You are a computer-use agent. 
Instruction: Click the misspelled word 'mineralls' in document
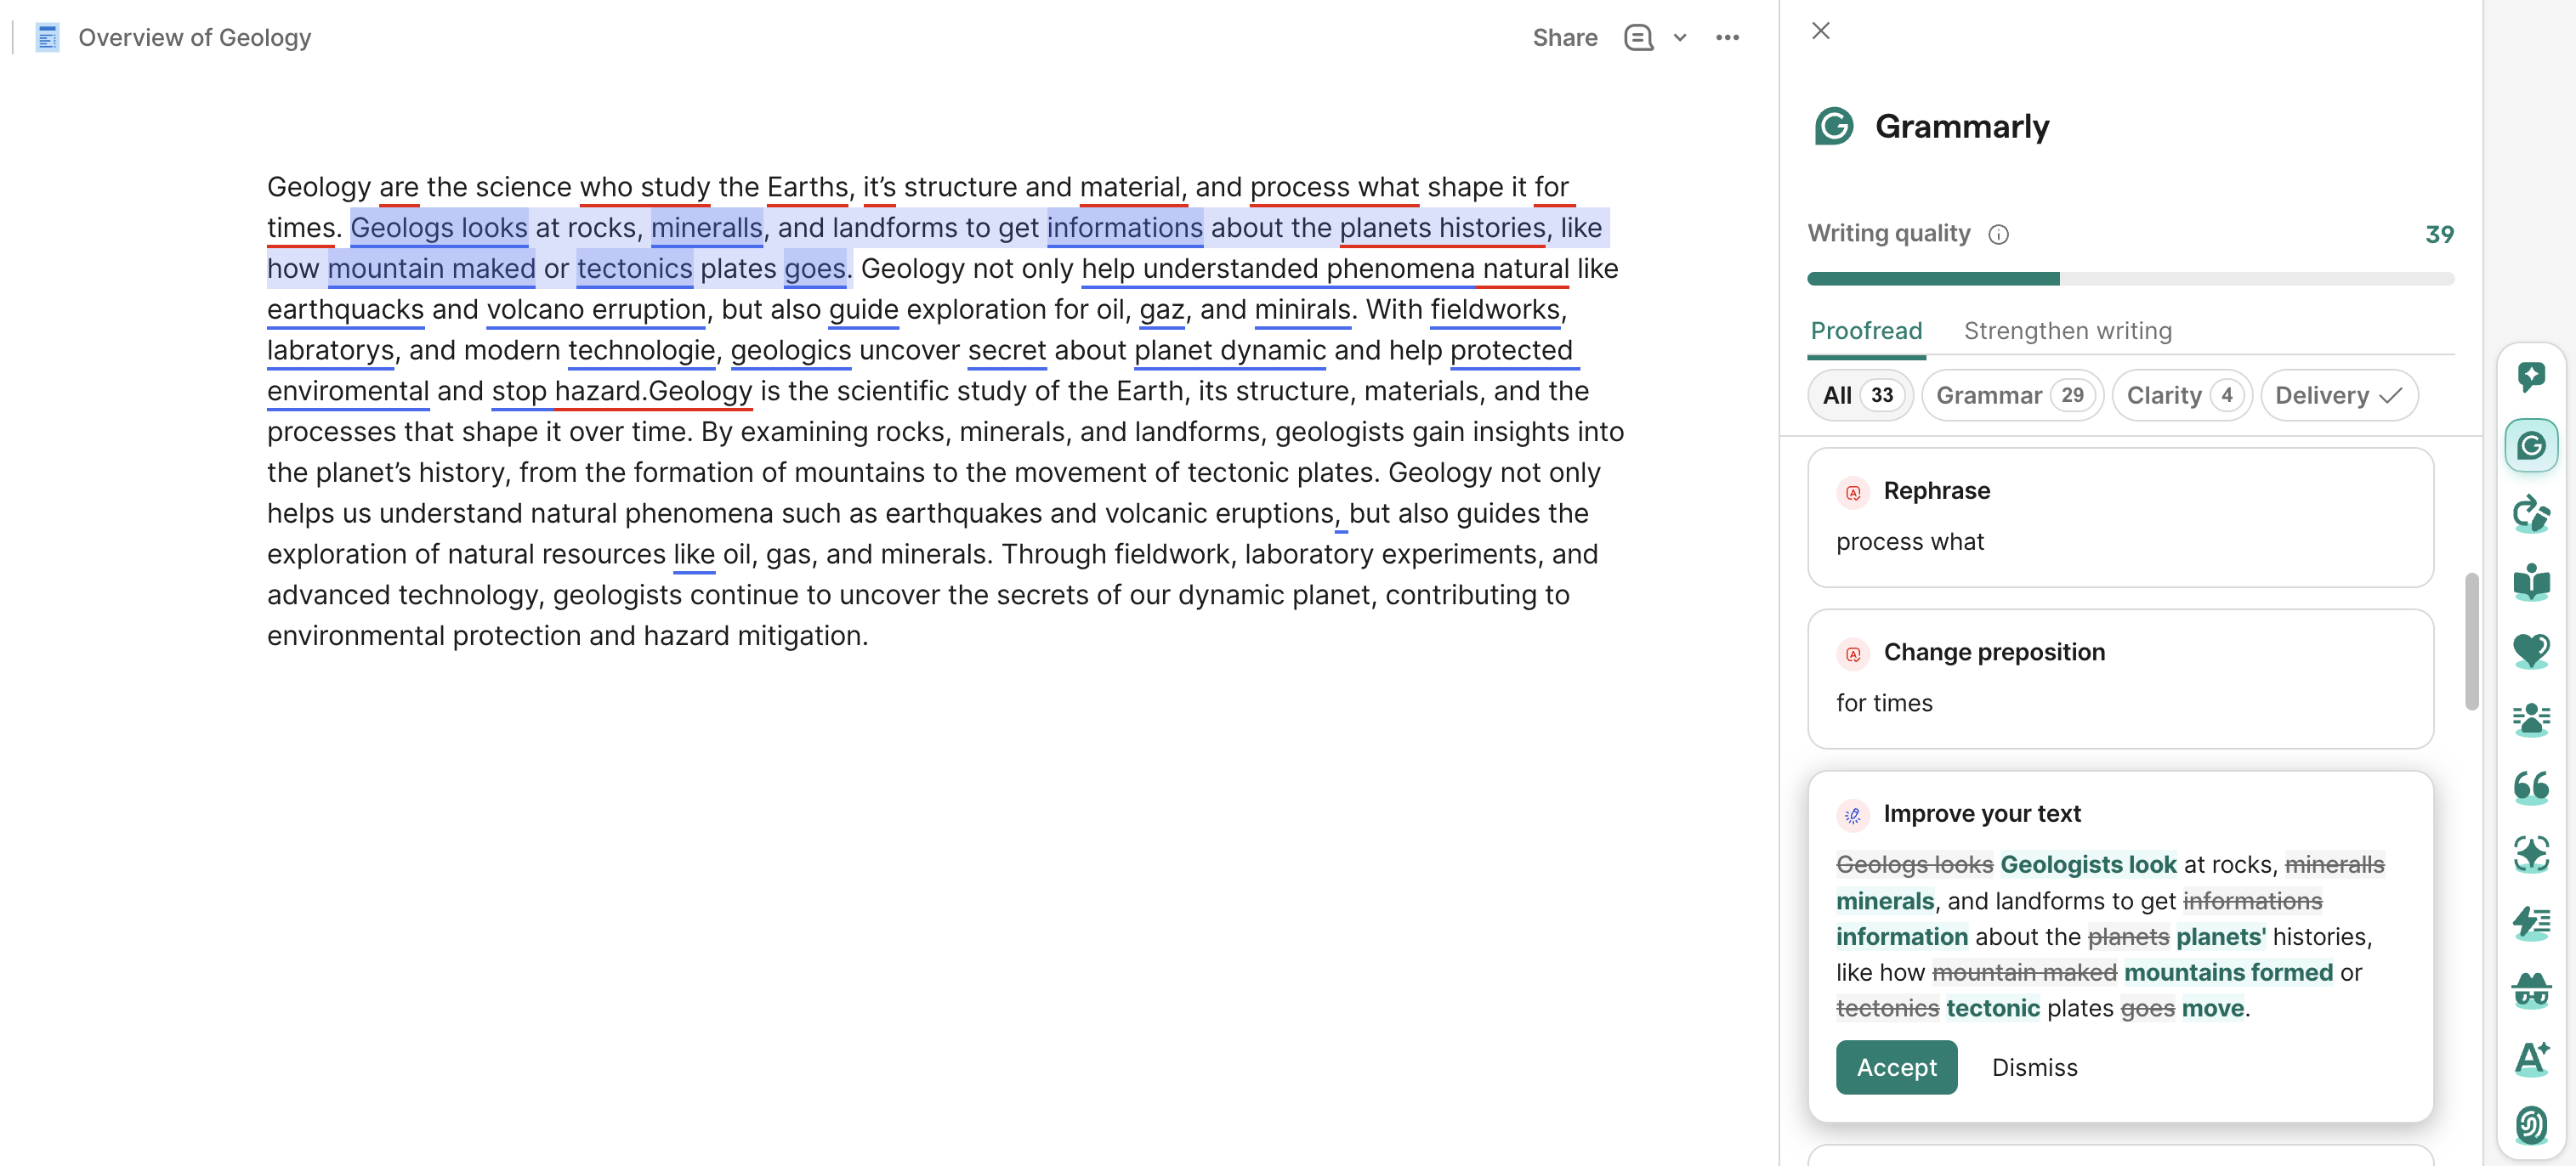(707, 228)
